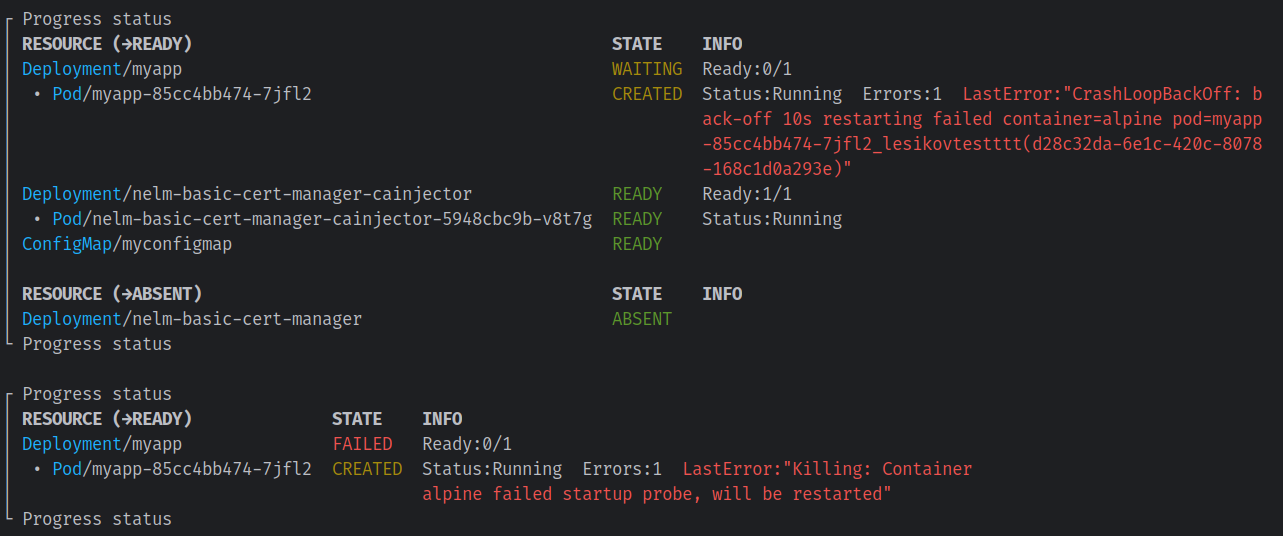
Task: Select the cainjector-5948cbc9b-v8t7g pod entry
Action: pos(322,219)
